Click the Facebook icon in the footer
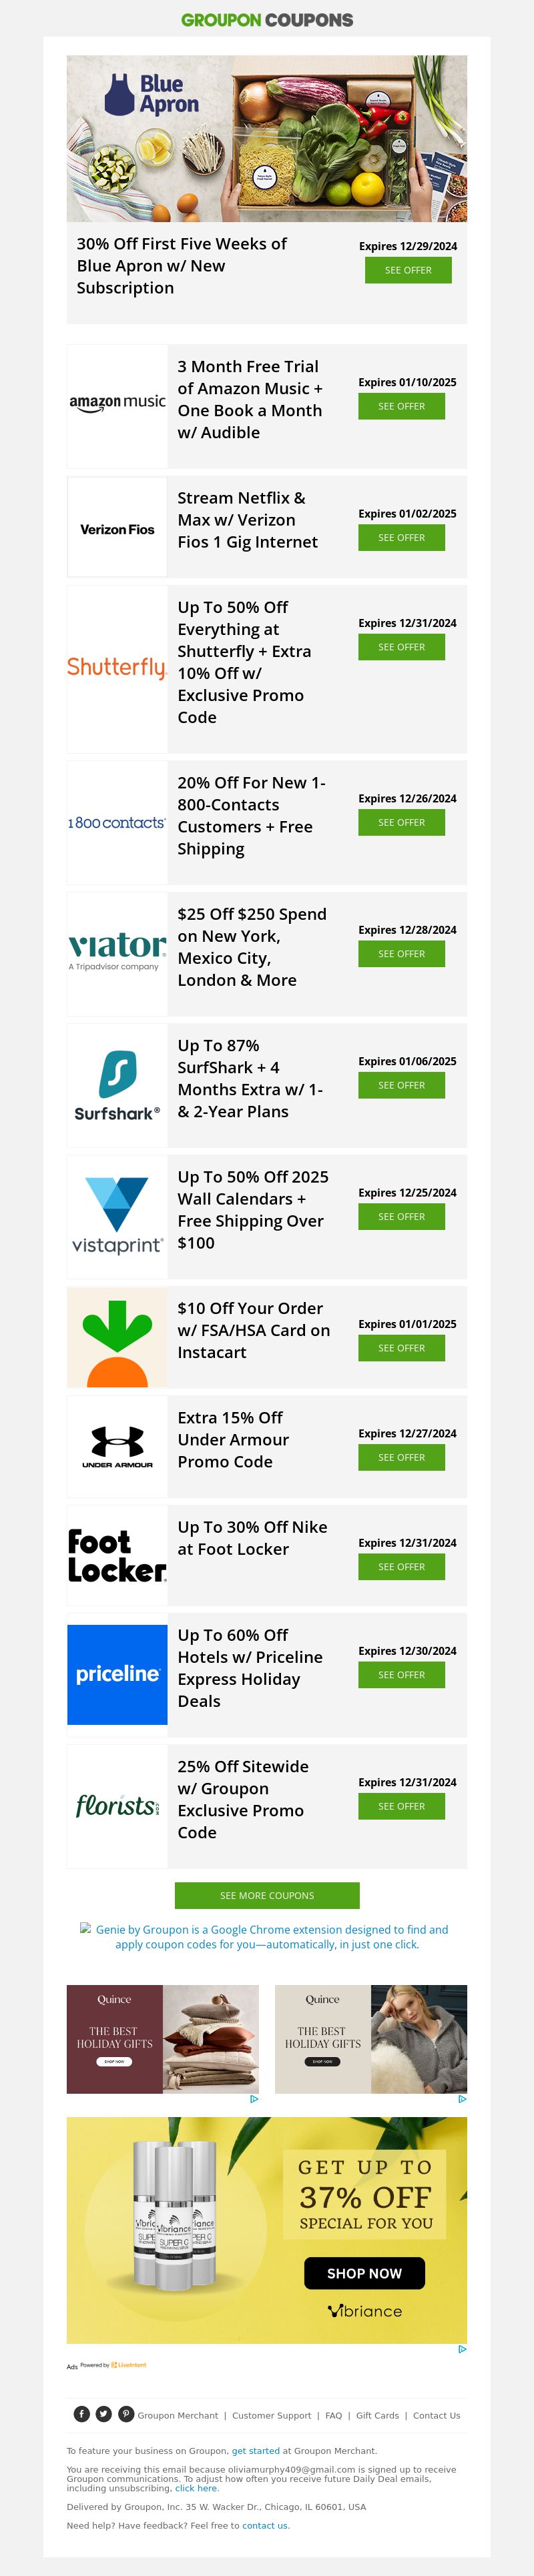Screen dimensions: 534x2576 82,2414
